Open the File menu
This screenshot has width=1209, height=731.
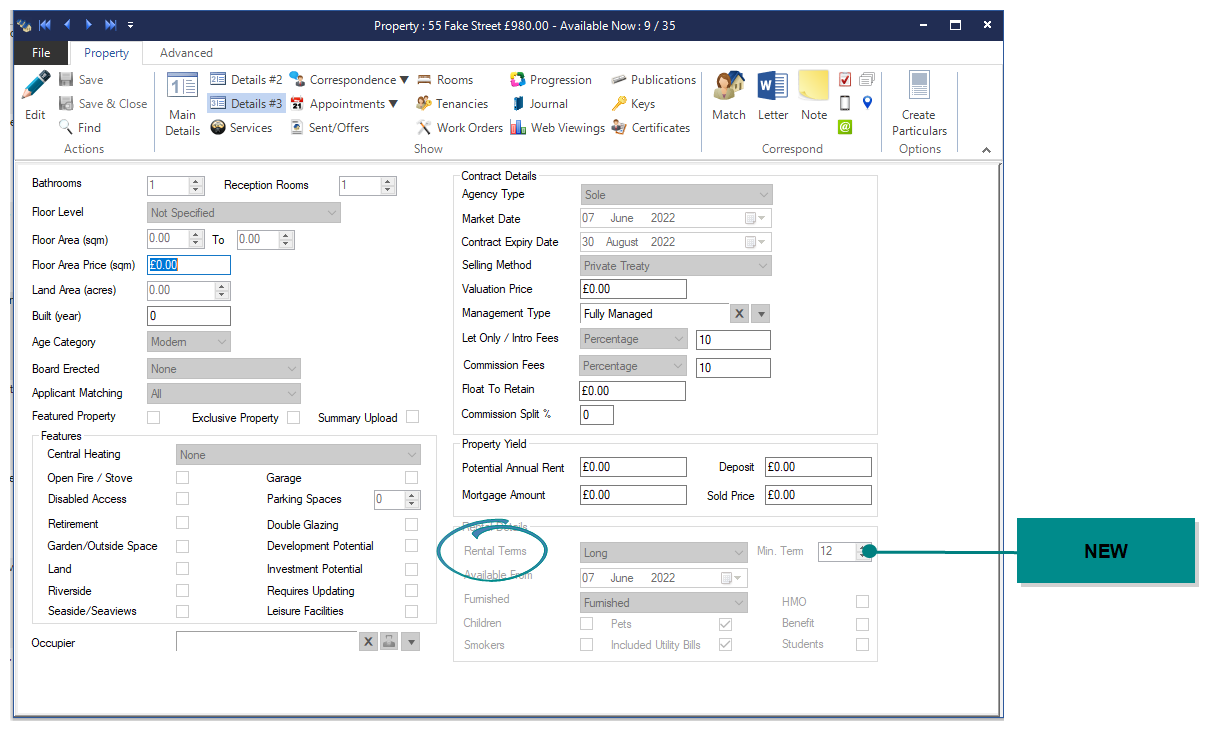click(x=41, y=53)
